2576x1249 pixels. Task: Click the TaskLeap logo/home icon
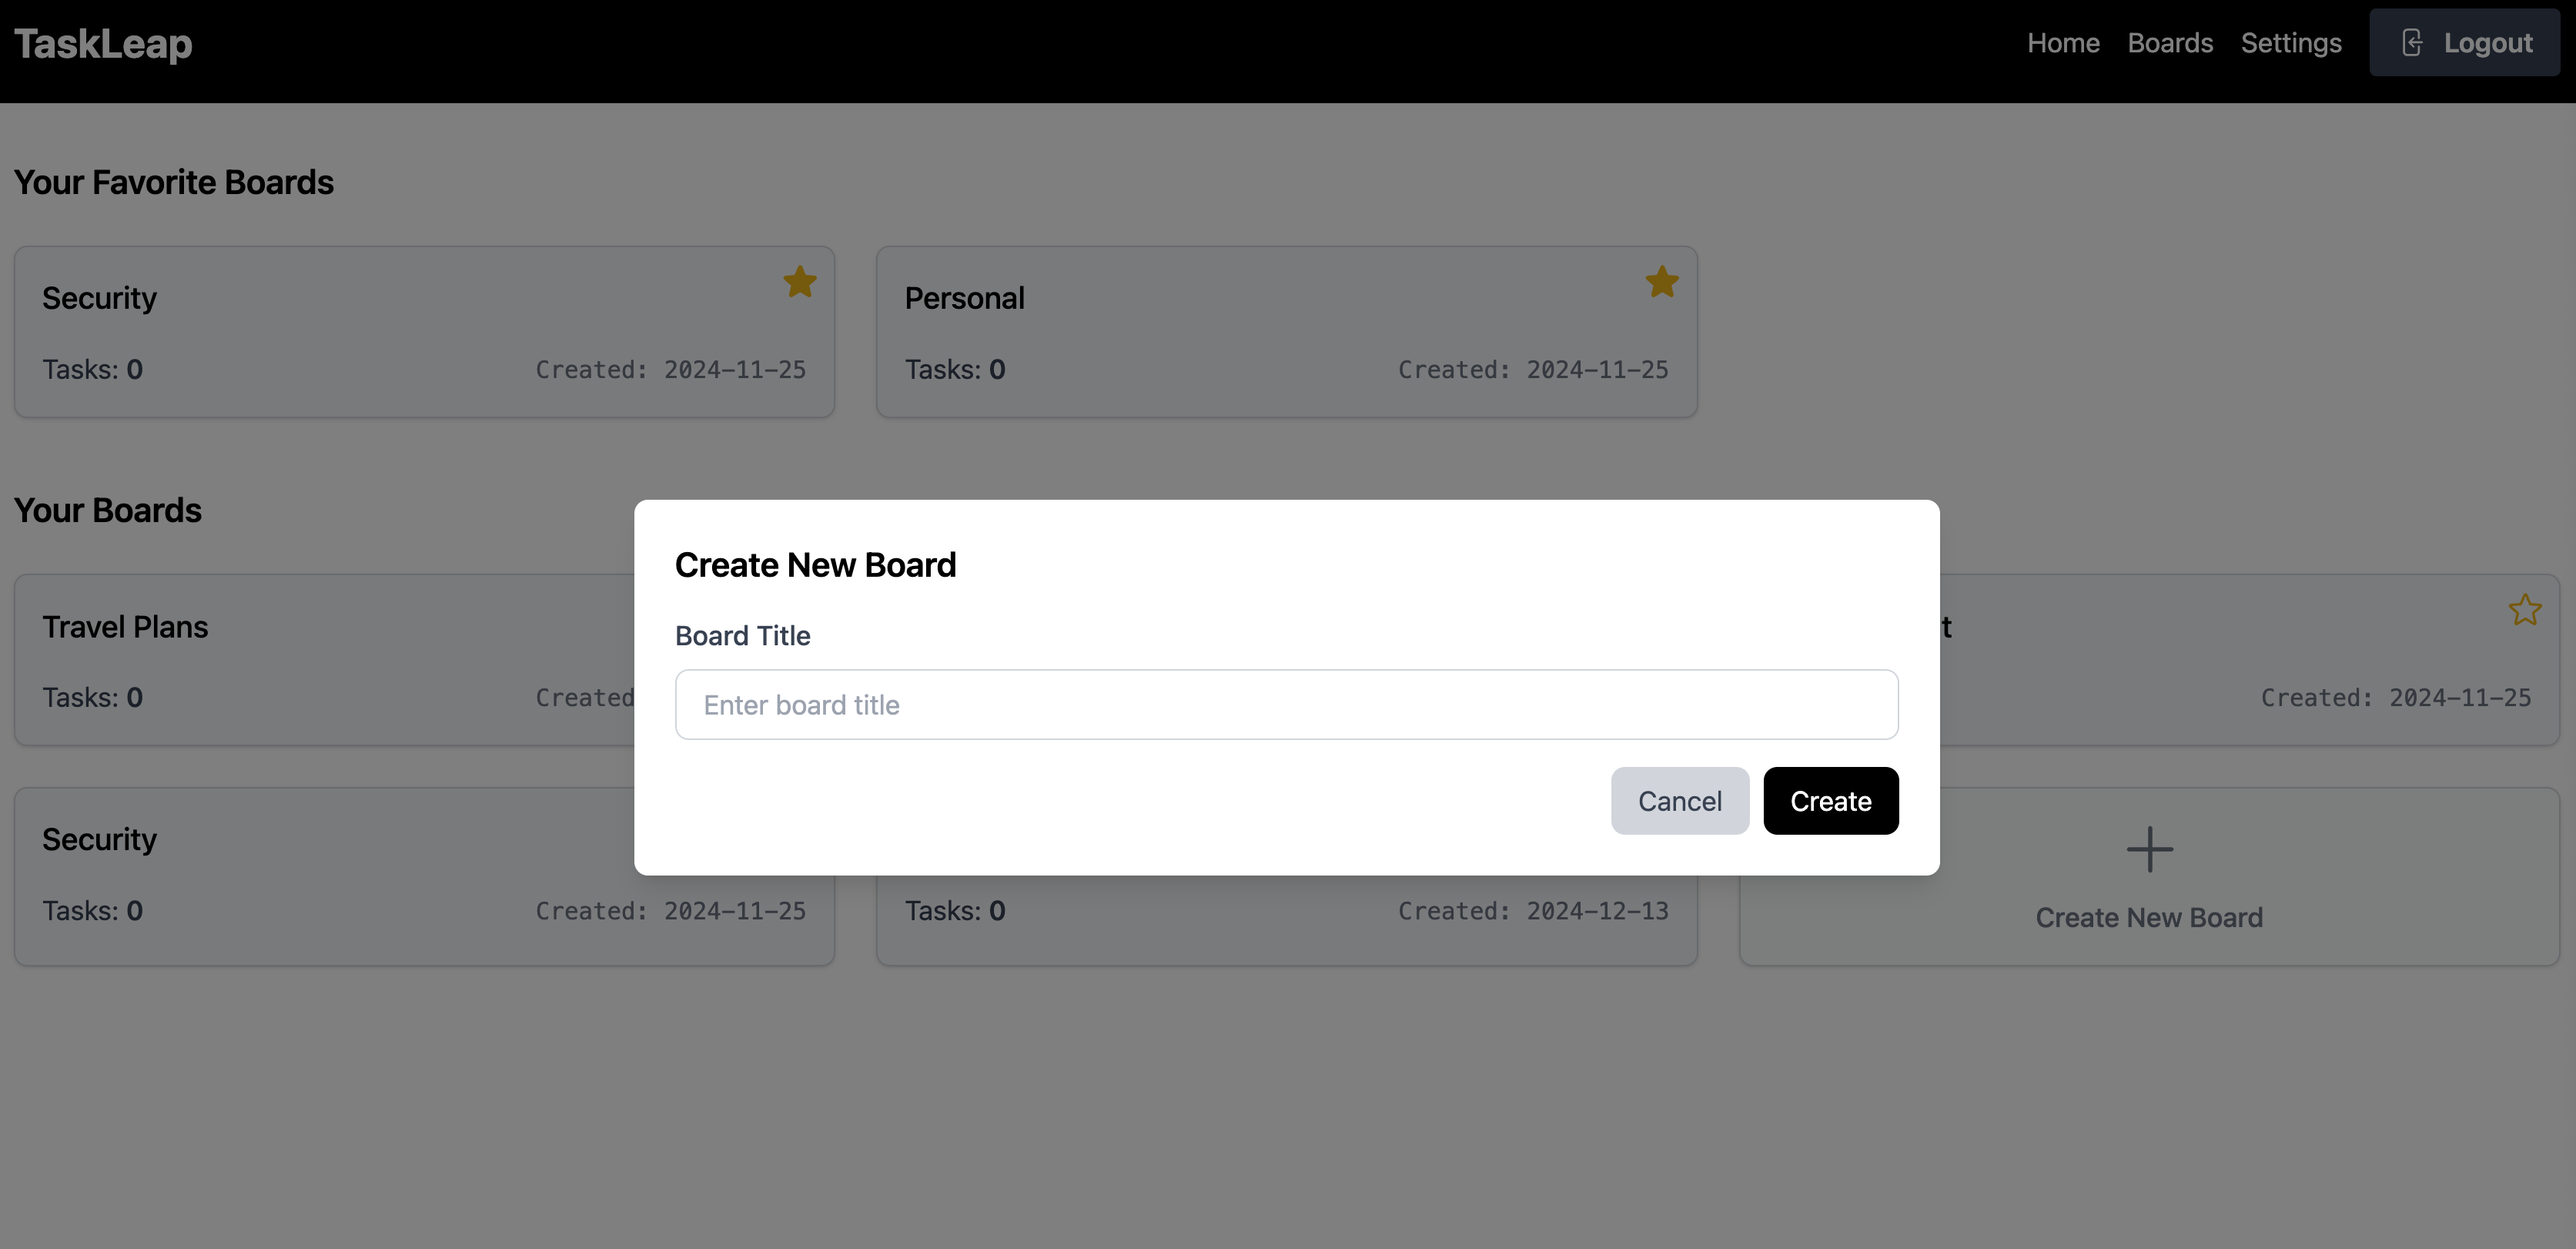click(x=102, y=41)
